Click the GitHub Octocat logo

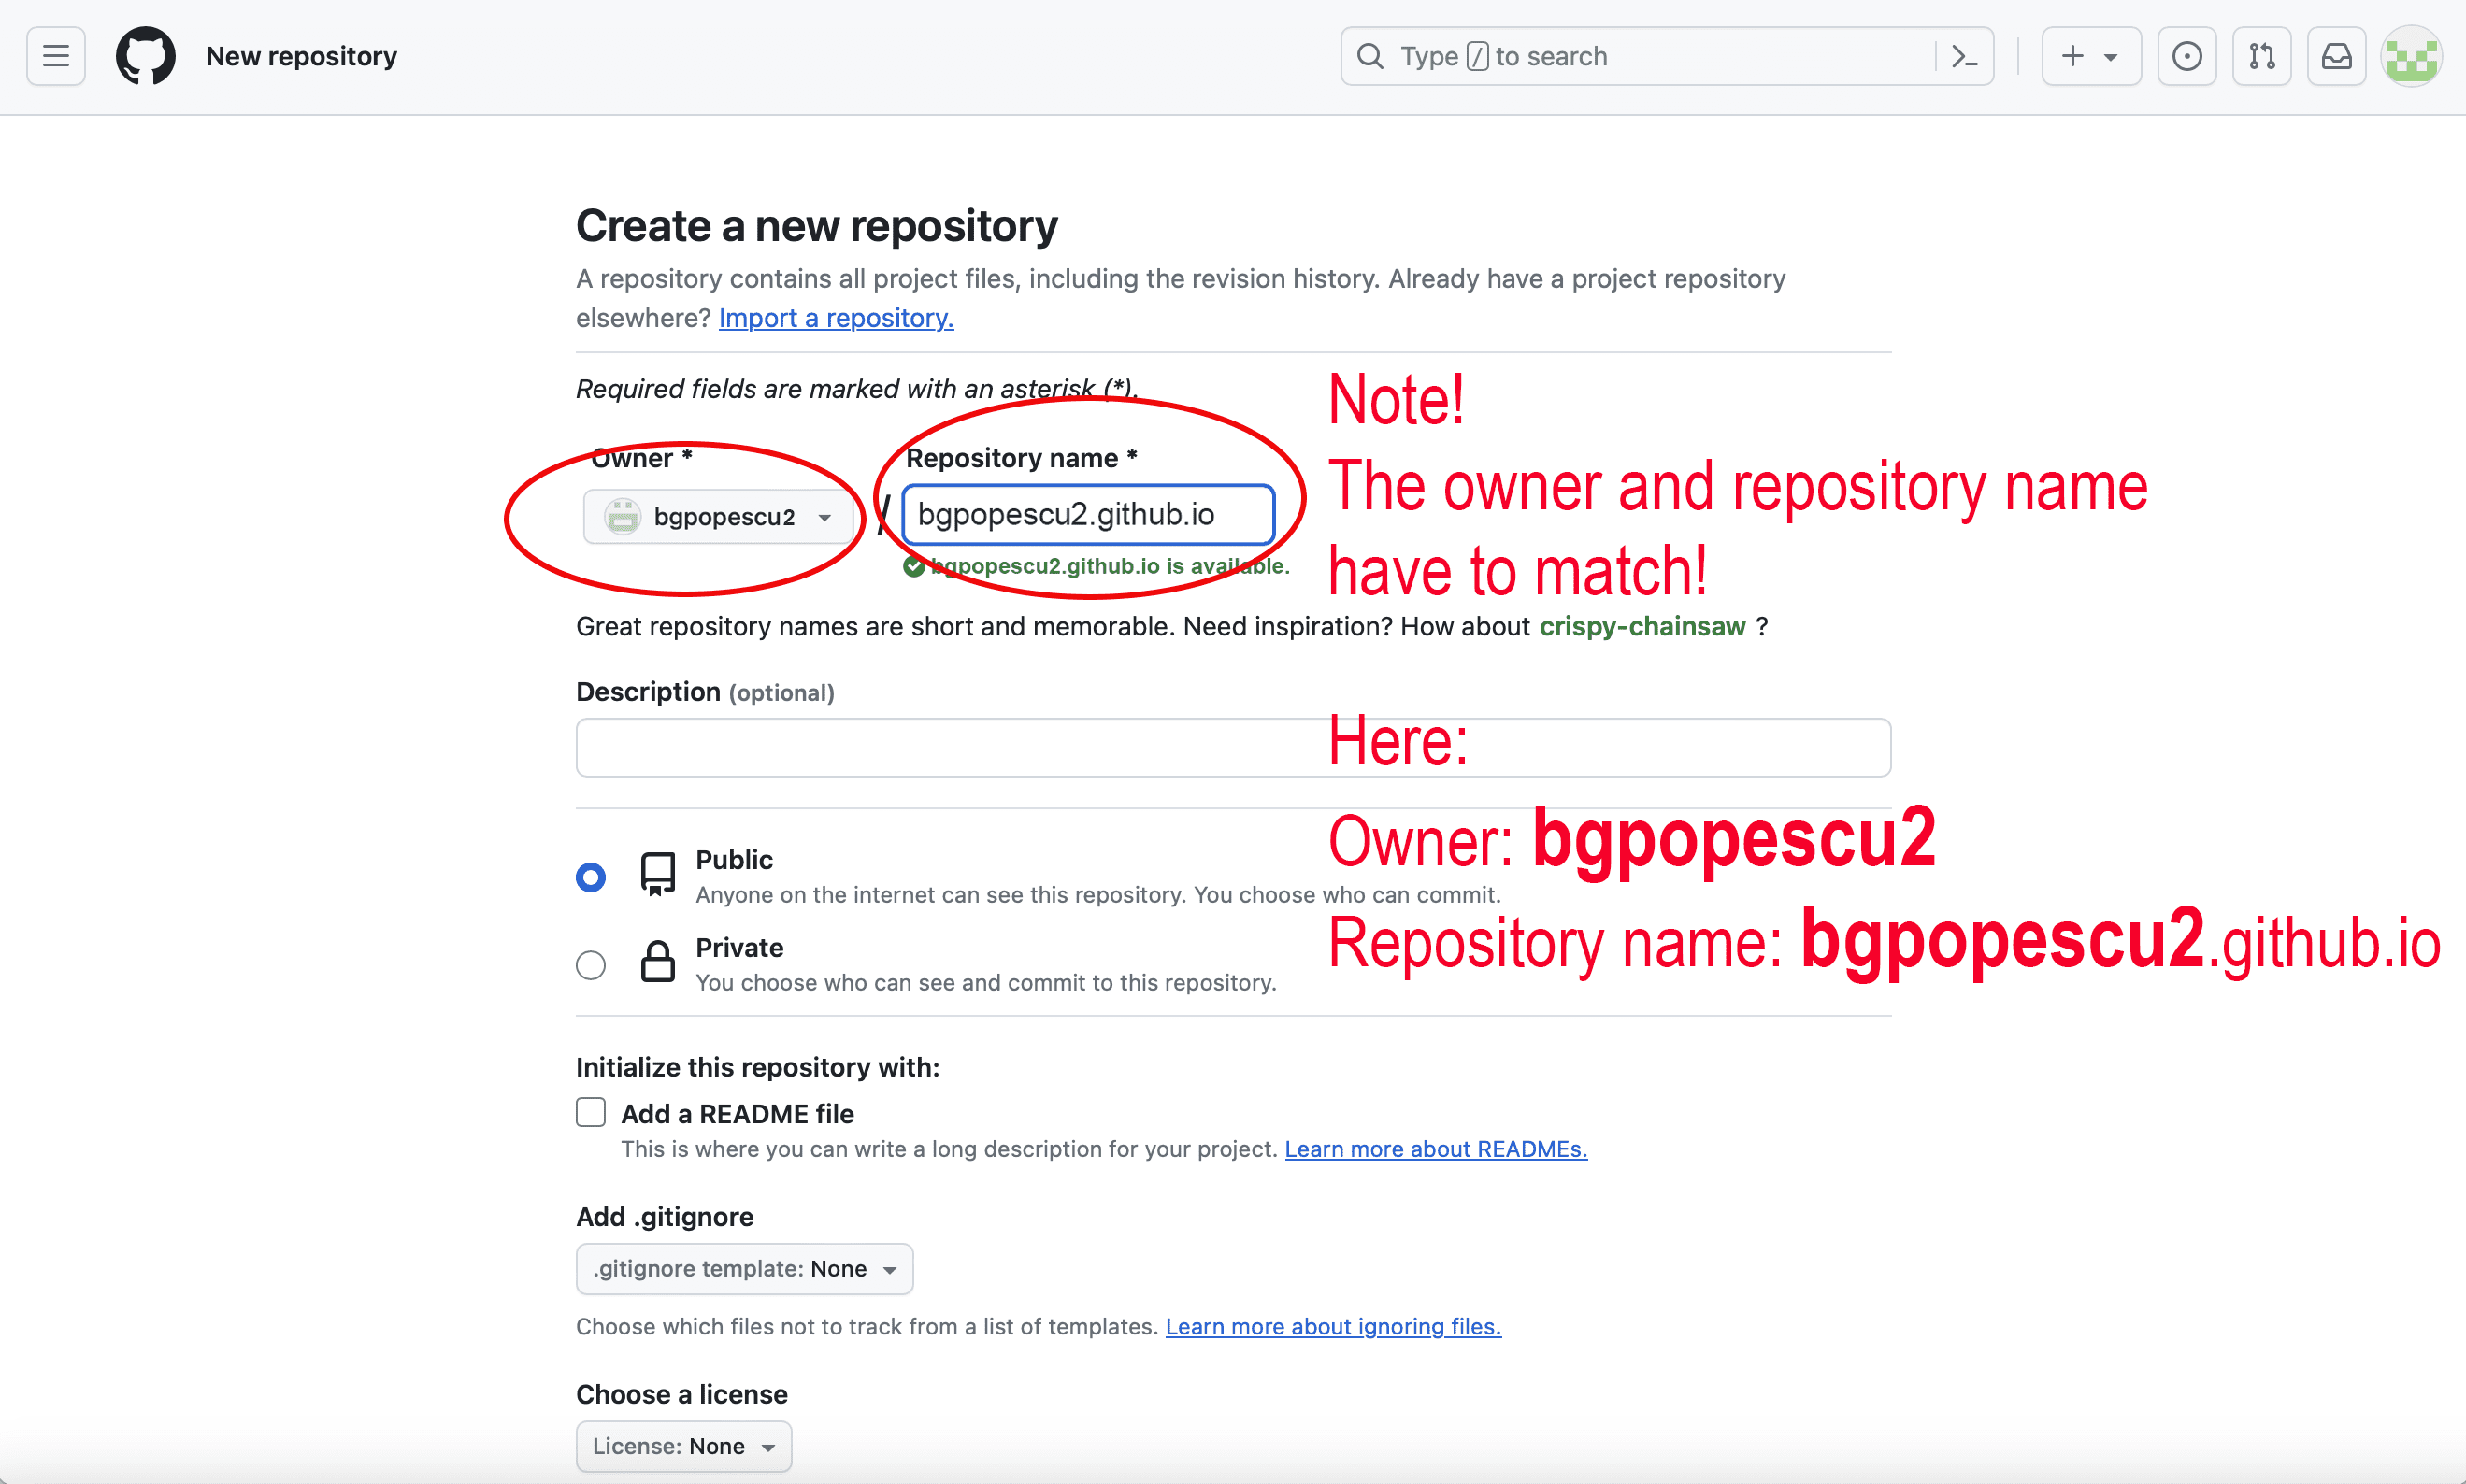[x=146, y=56]
